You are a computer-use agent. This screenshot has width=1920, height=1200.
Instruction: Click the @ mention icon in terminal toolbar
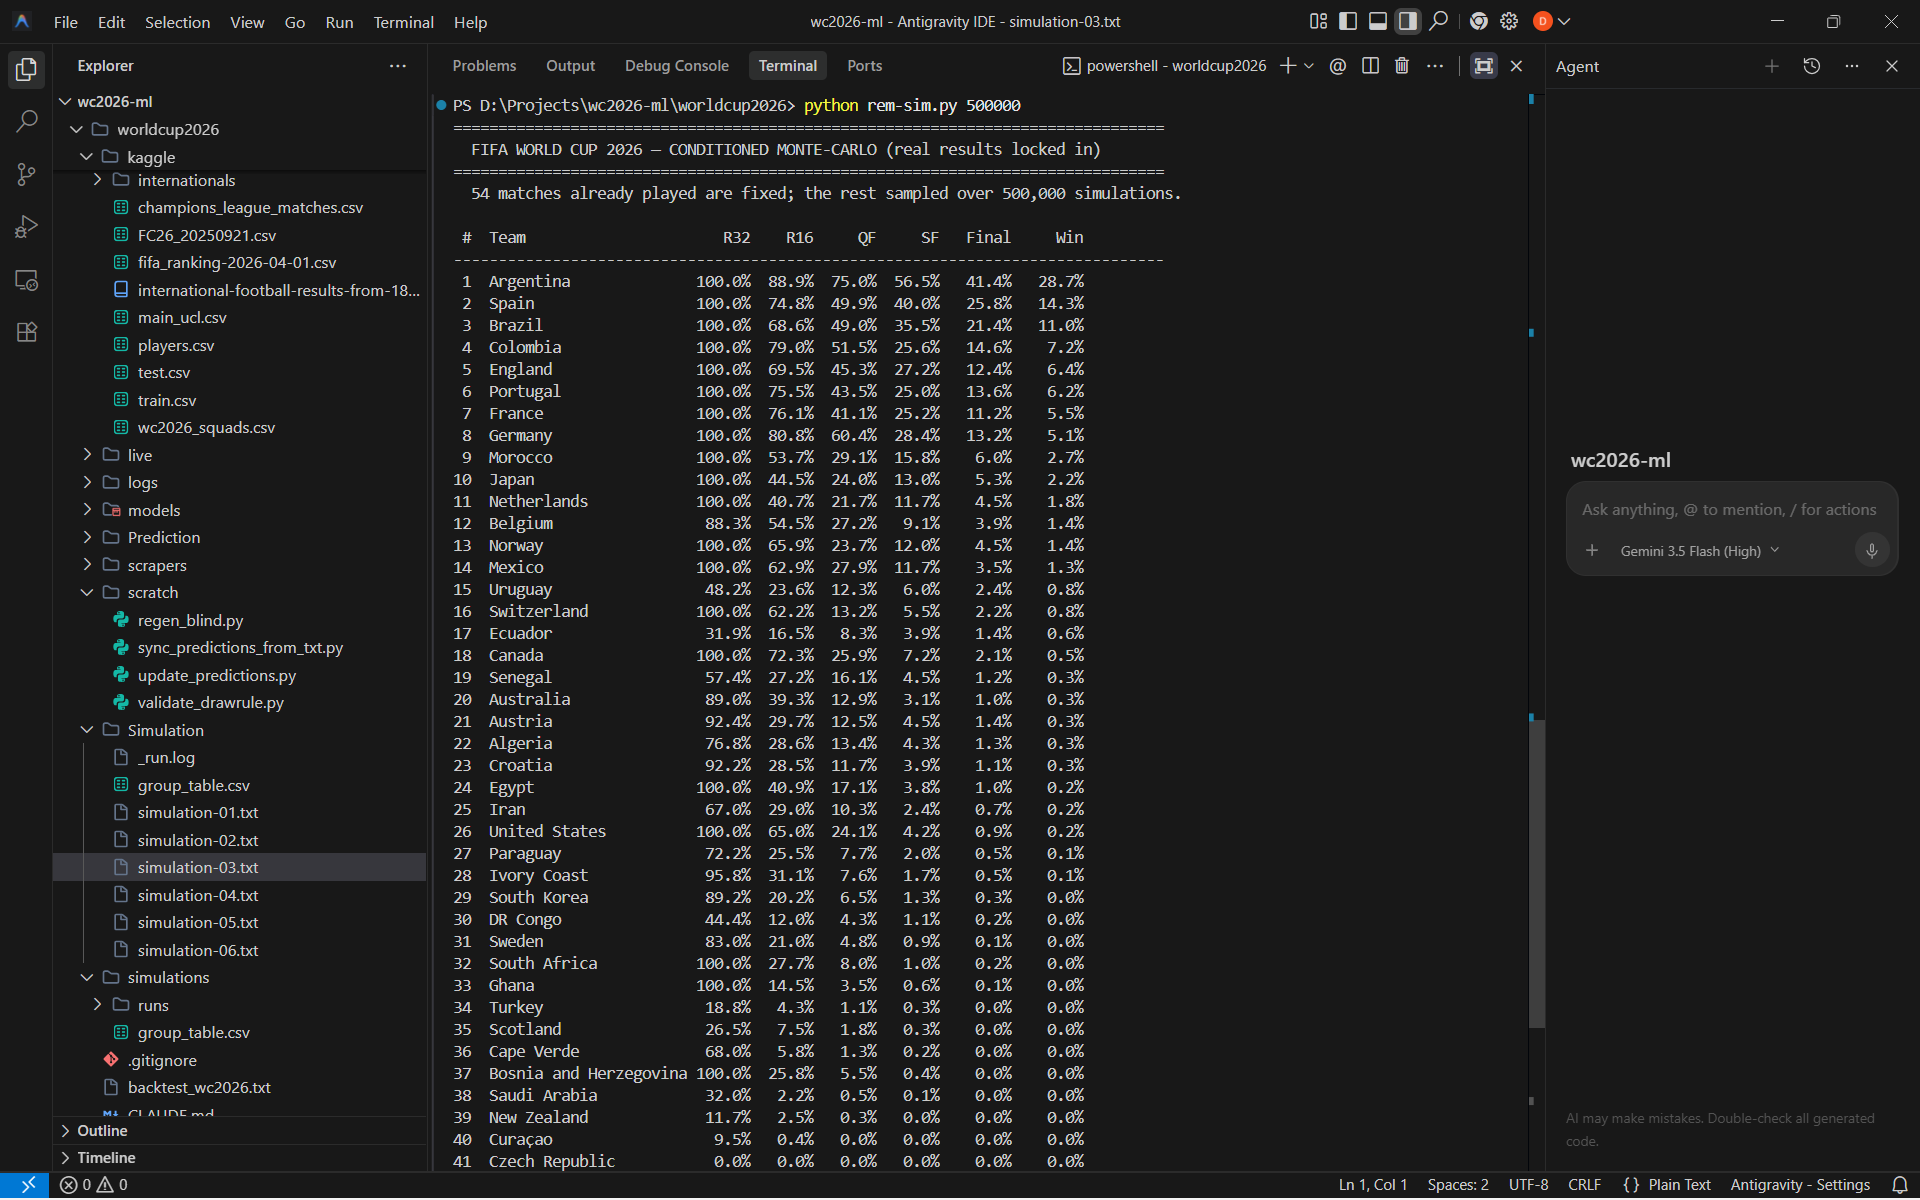(x=1338, y=66)
